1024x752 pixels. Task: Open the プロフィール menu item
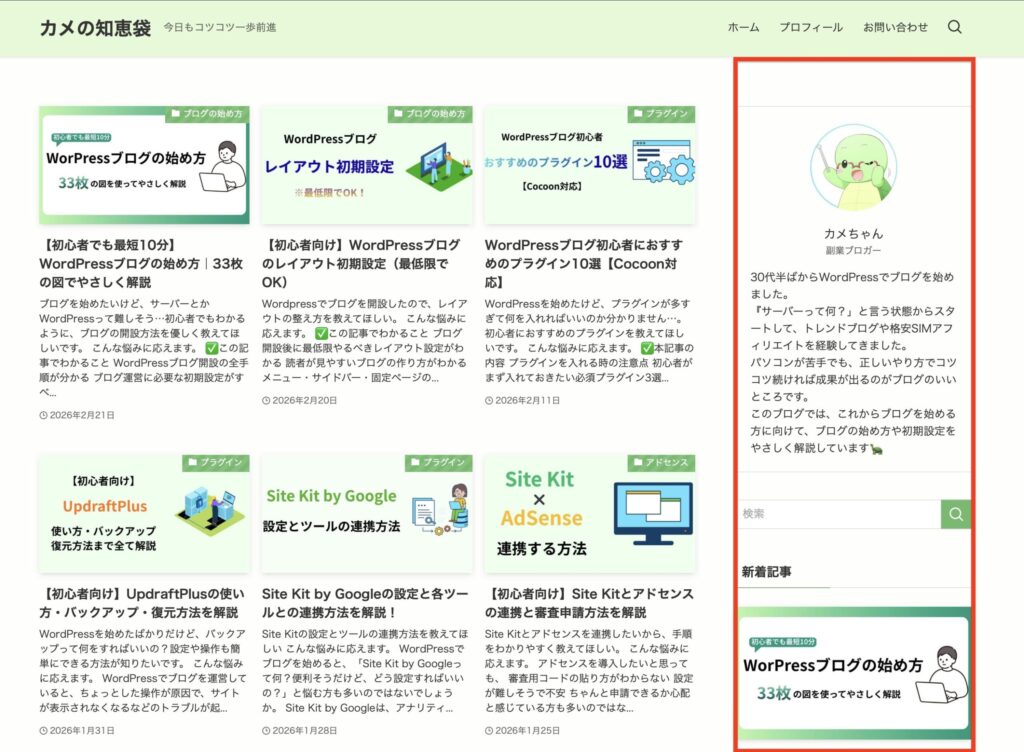[810, 27]
